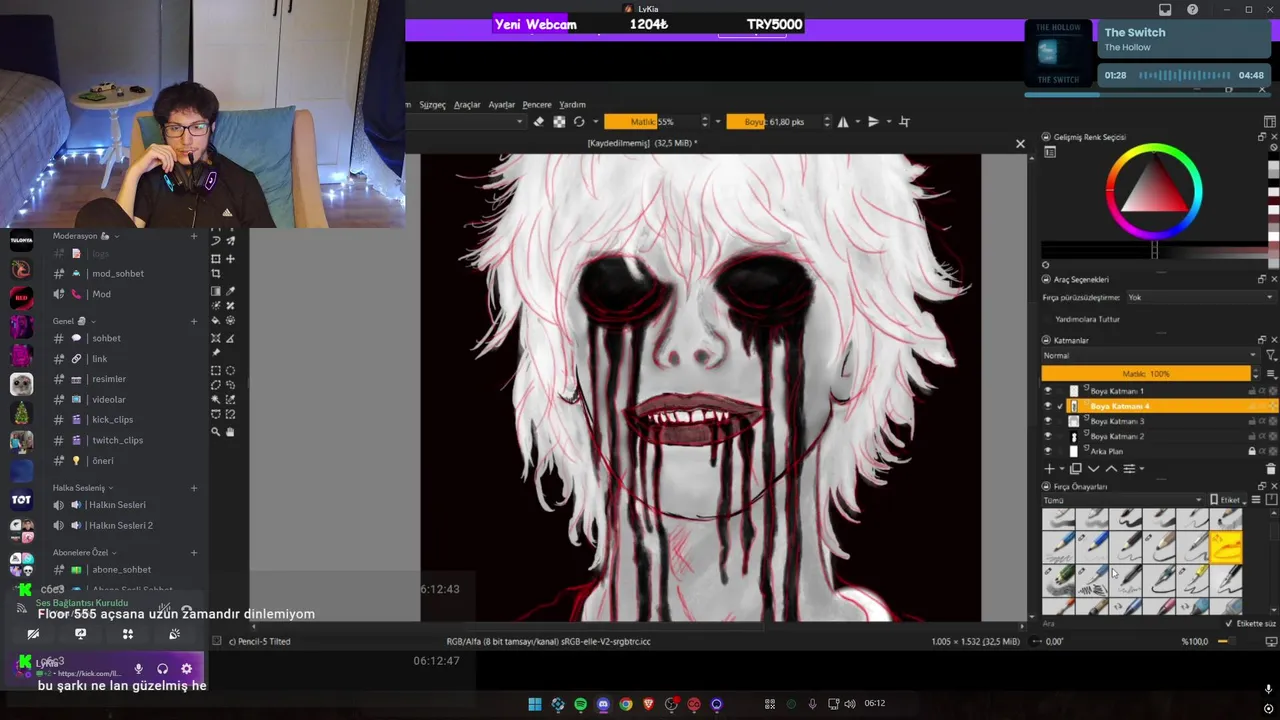Select the Reference Images pin tool

(215, 352)
